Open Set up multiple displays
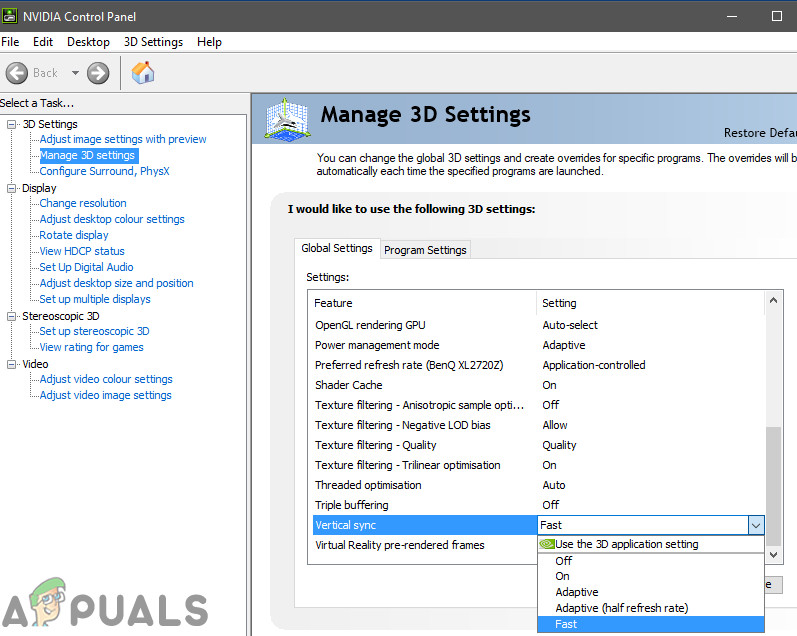 point(95,299)
